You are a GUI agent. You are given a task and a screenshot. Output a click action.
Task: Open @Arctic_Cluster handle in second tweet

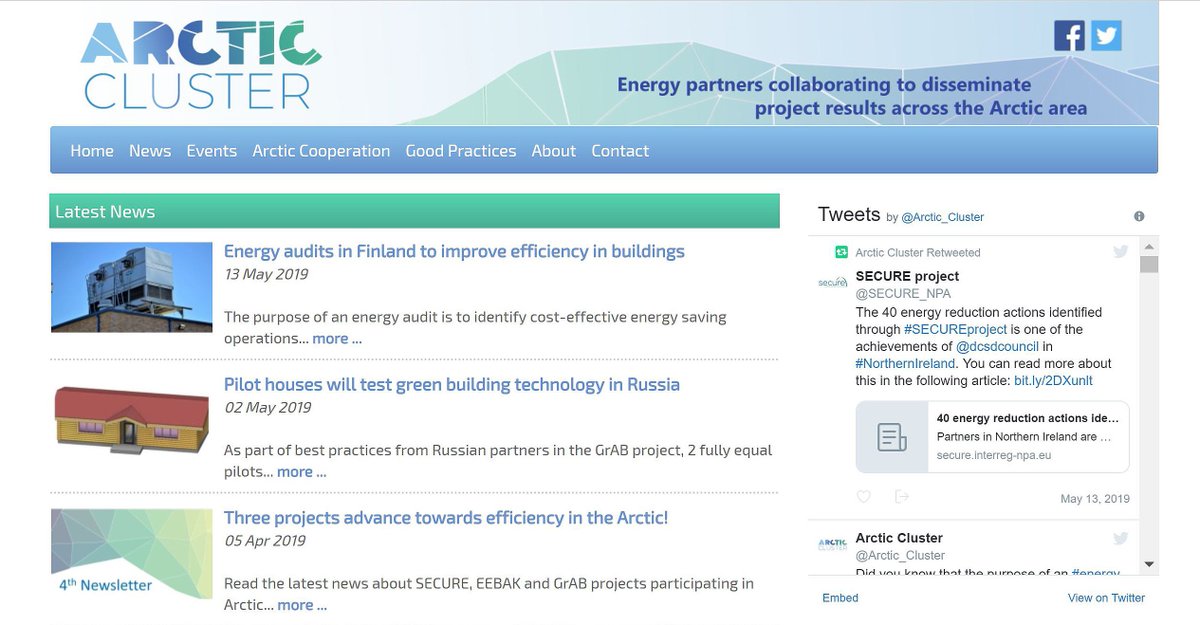[x=900, y=555]
